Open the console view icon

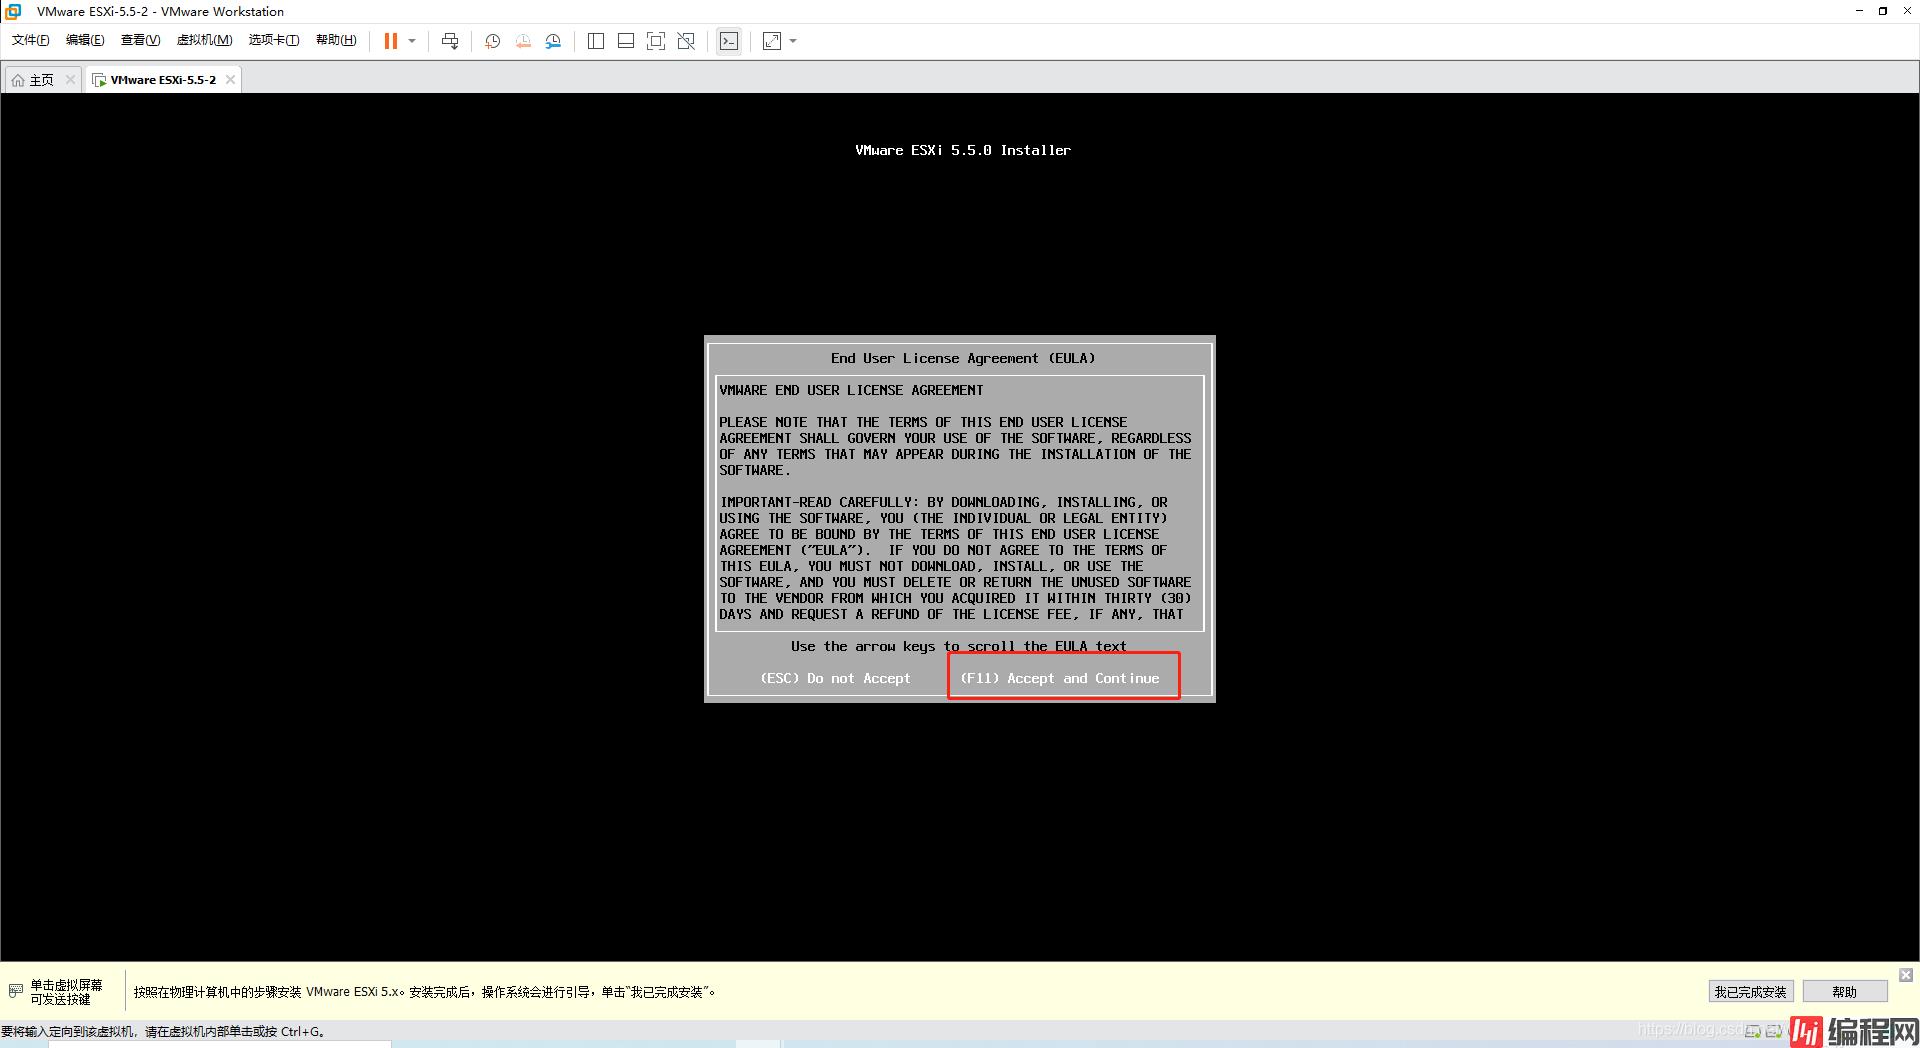point(729,41)
